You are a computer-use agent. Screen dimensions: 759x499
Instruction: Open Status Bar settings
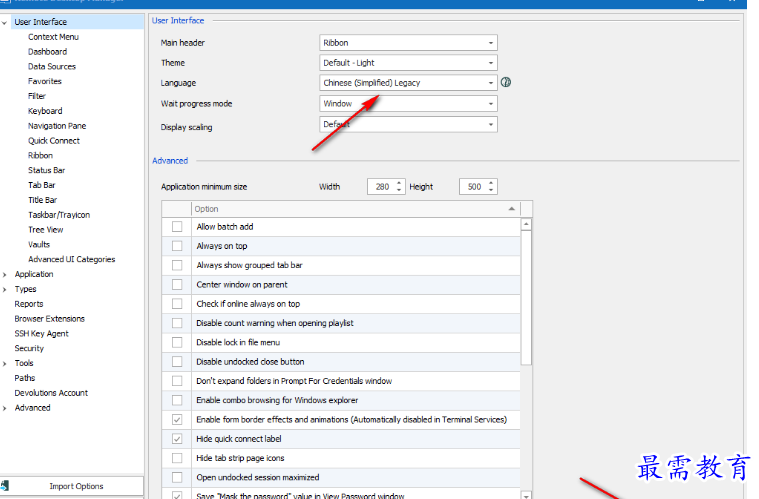click(x=46, y=170)
